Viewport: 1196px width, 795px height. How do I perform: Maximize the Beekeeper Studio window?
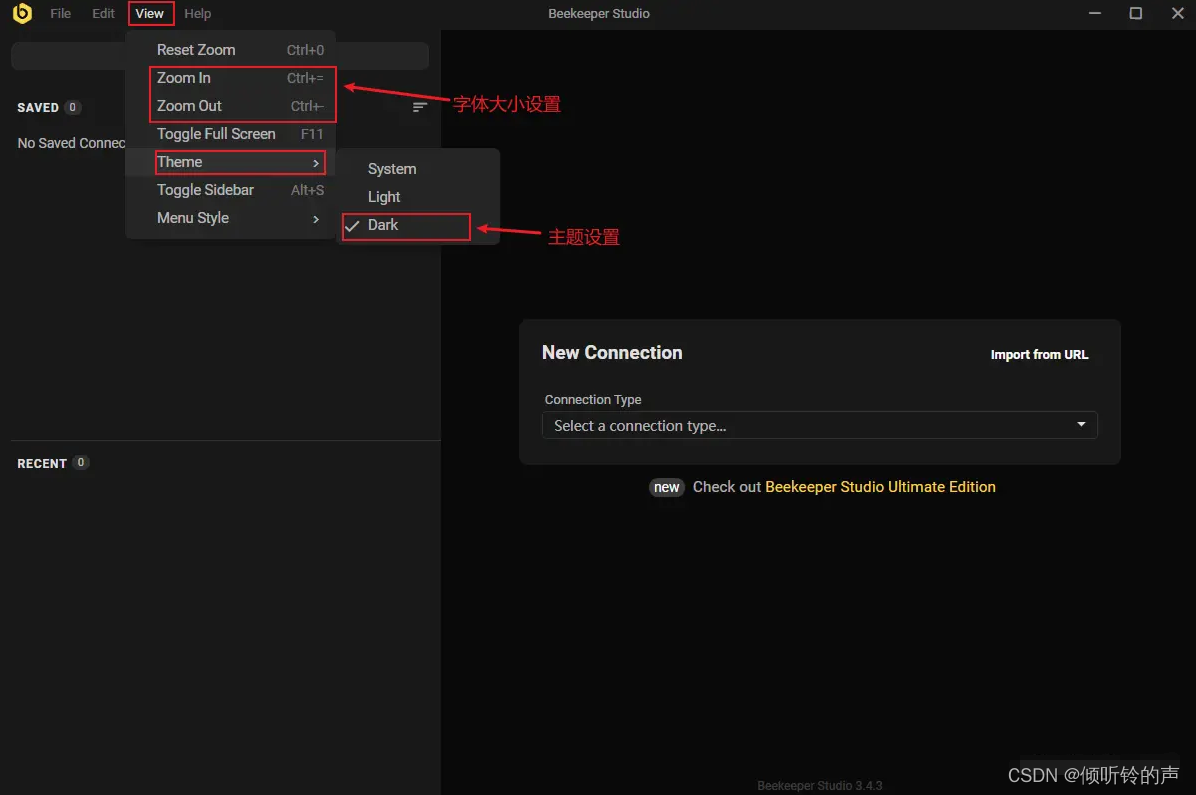pyautogui.click(x=1136, y=13)
